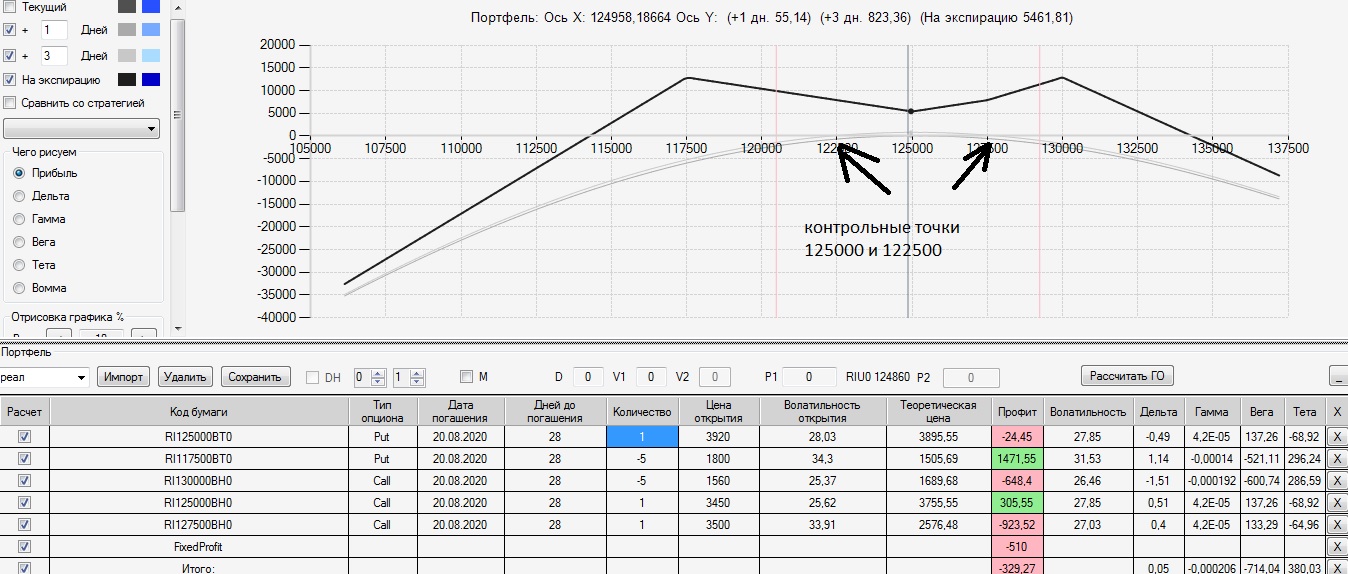Screen dimensions: 1348x574
Task: Uncheck the На экспирацию checkbox
Action: pyautogui.click(x=10, y=80)
